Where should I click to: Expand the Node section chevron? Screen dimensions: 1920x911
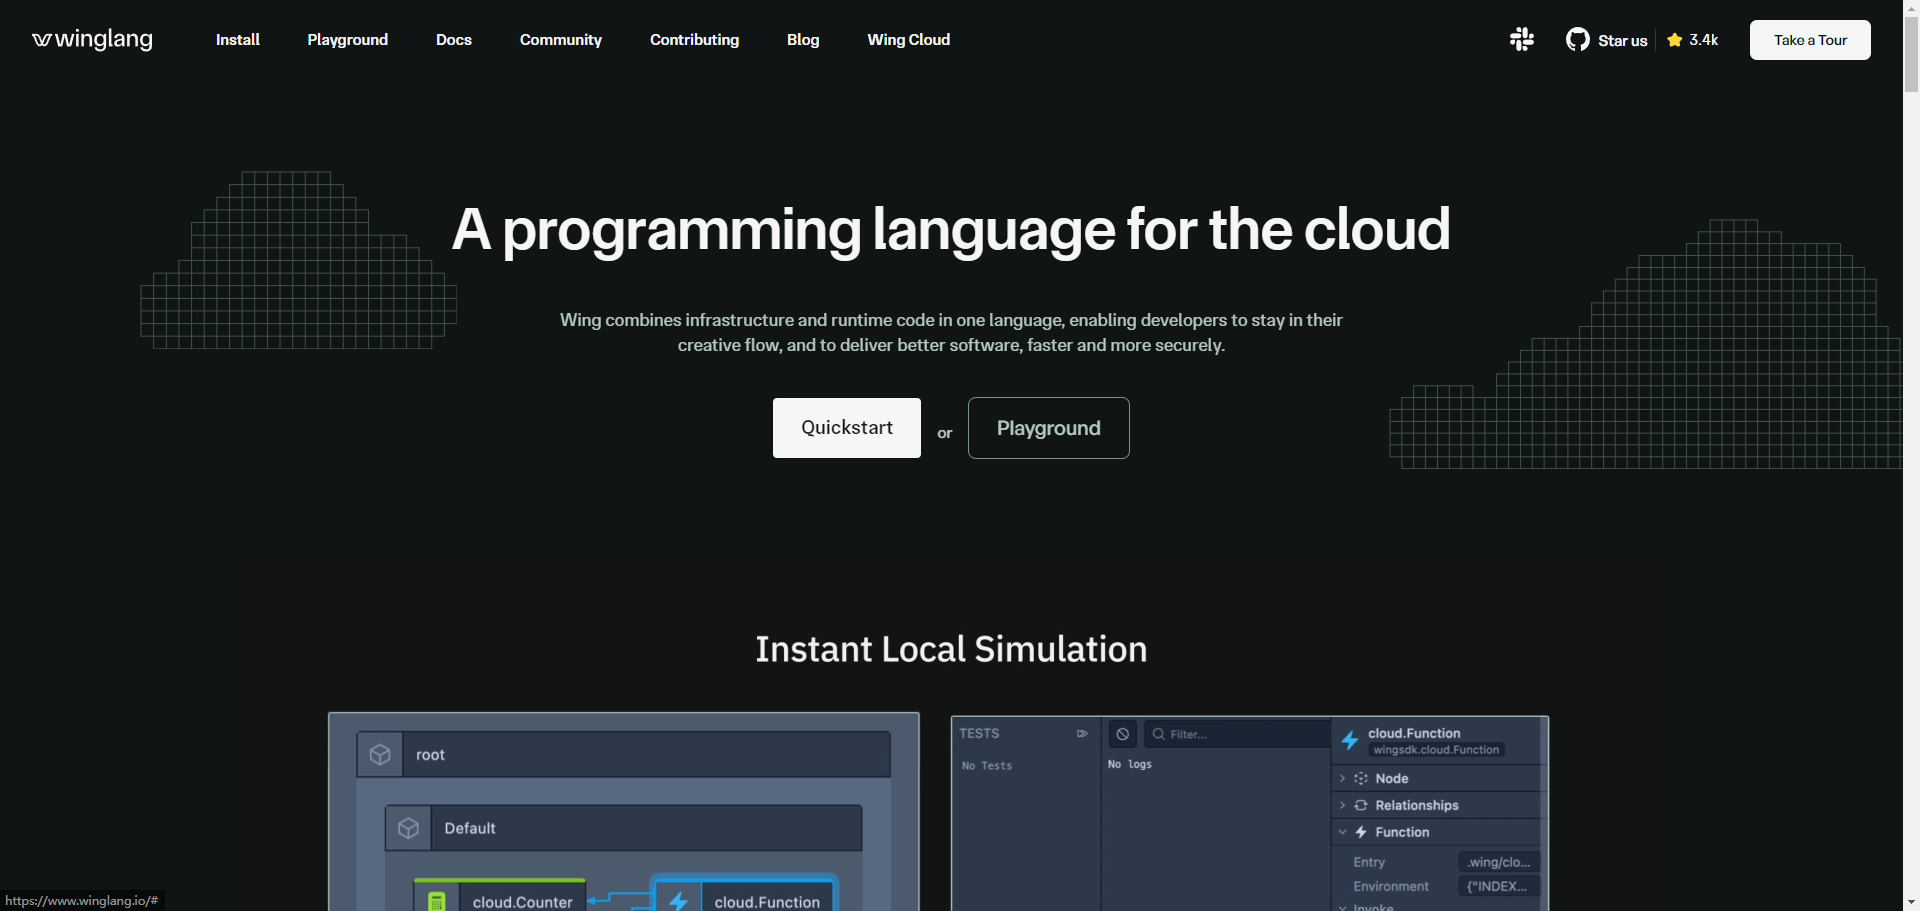coord(1343,778)
